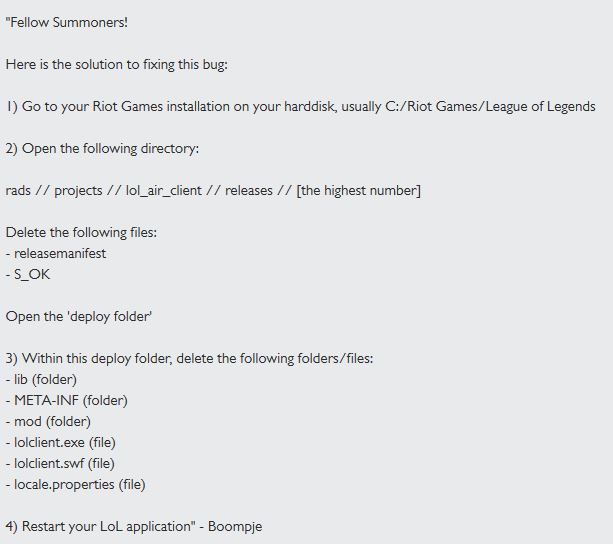Click the step "2) Open the following directory:"
The width and height of the screenshot is (613, 544).
click(102, 149)
